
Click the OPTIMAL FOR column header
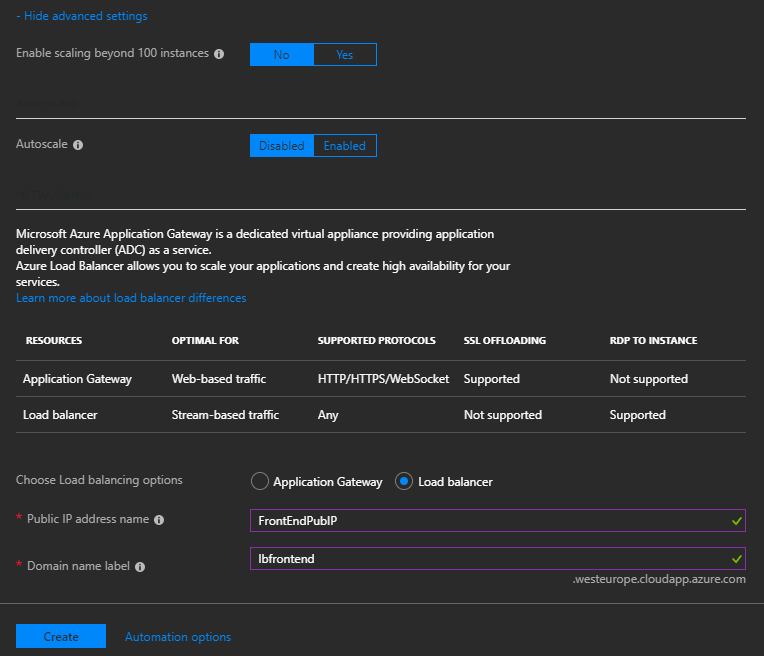click(x=205, y=341)
